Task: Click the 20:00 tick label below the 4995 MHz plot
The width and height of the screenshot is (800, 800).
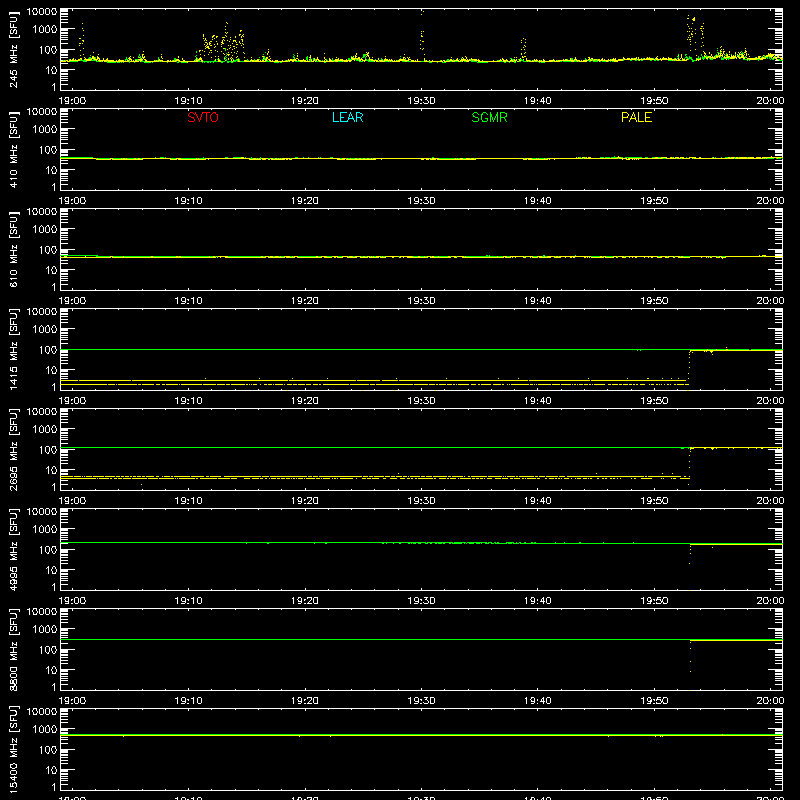Action: click(x=770, y=601)
